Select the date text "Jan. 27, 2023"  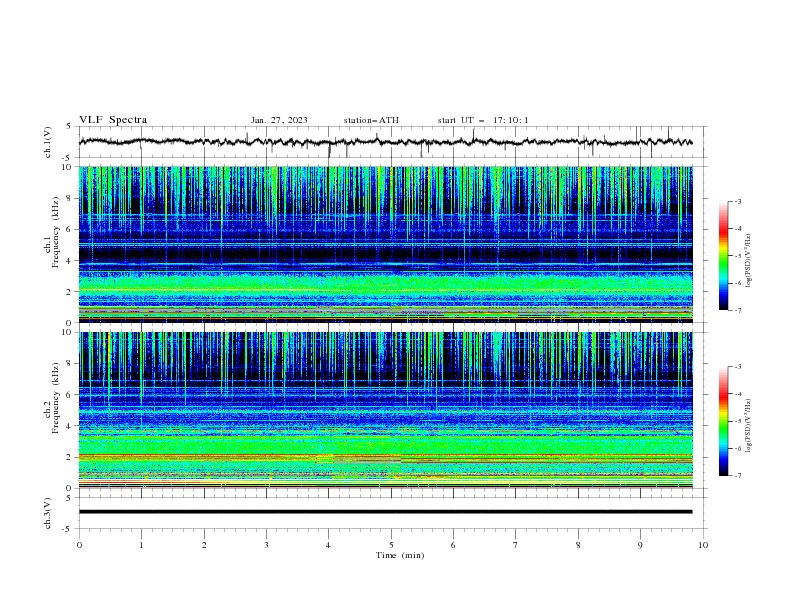tap(279, 120)
